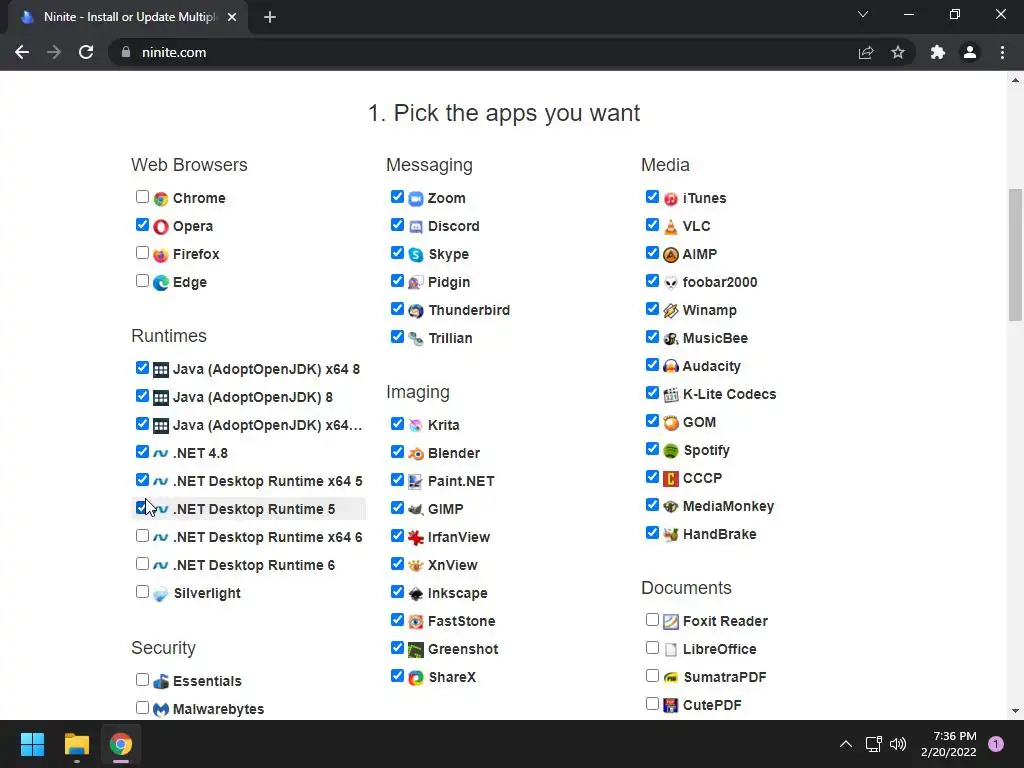Click the Inkscape icon
The width and height of the screenshot is (1024, 768).
[415, 594]
